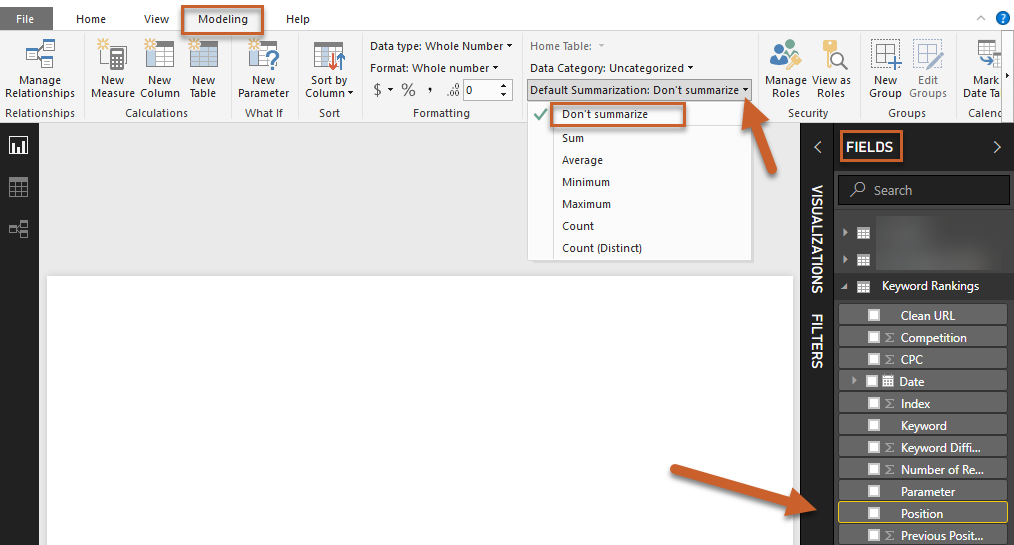Screen dimensions: 1014x545
Task: Open Manage Relationships tool
Action: click(x=40, y=70)
